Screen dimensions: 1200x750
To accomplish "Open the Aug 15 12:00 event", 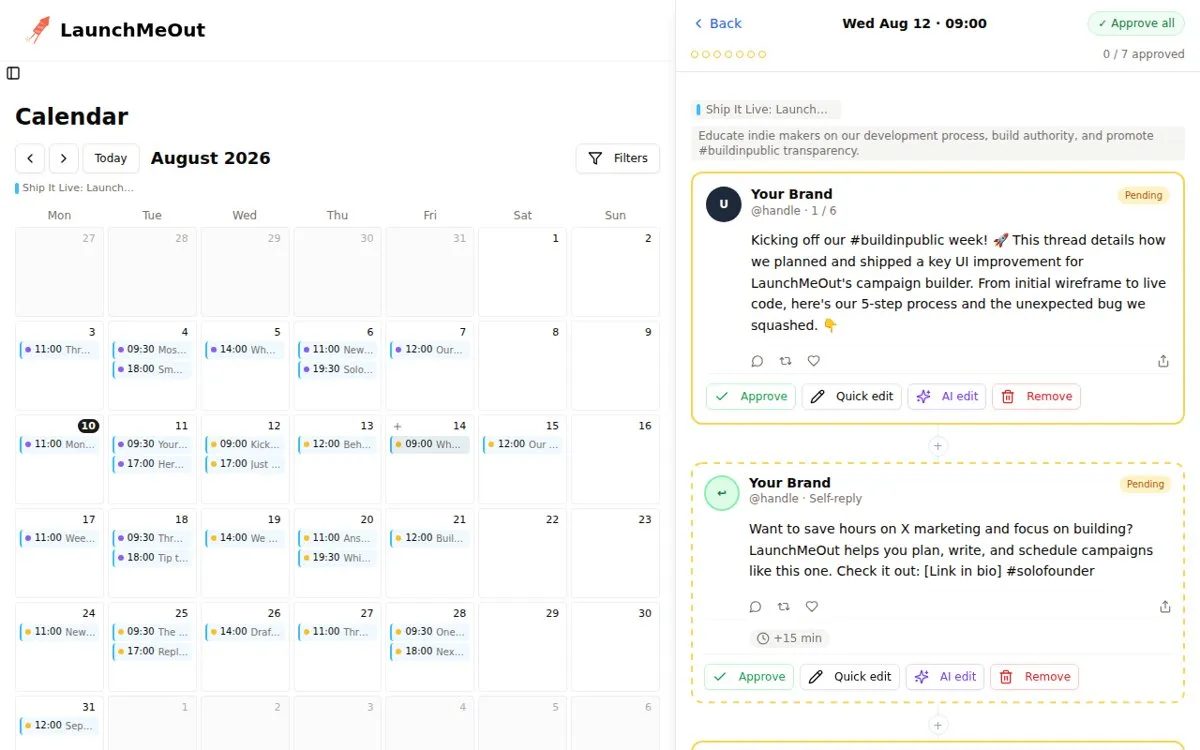I will [x=522, y=444].
